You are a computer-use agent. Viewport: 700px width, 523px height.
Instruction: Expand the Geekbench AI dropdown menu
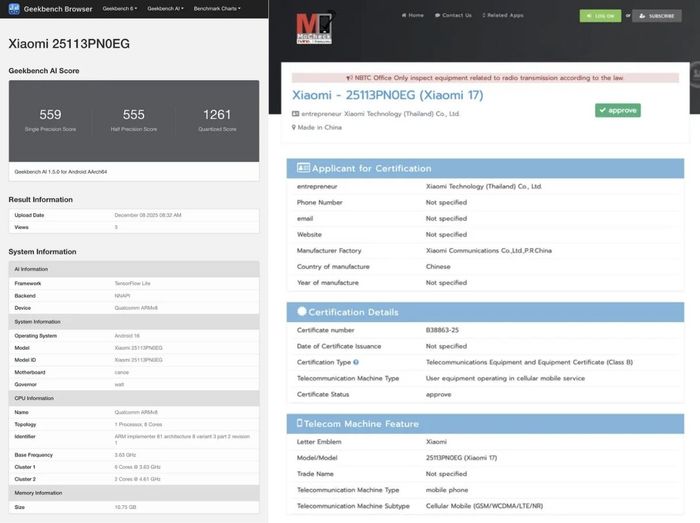(x=165, y=8)
